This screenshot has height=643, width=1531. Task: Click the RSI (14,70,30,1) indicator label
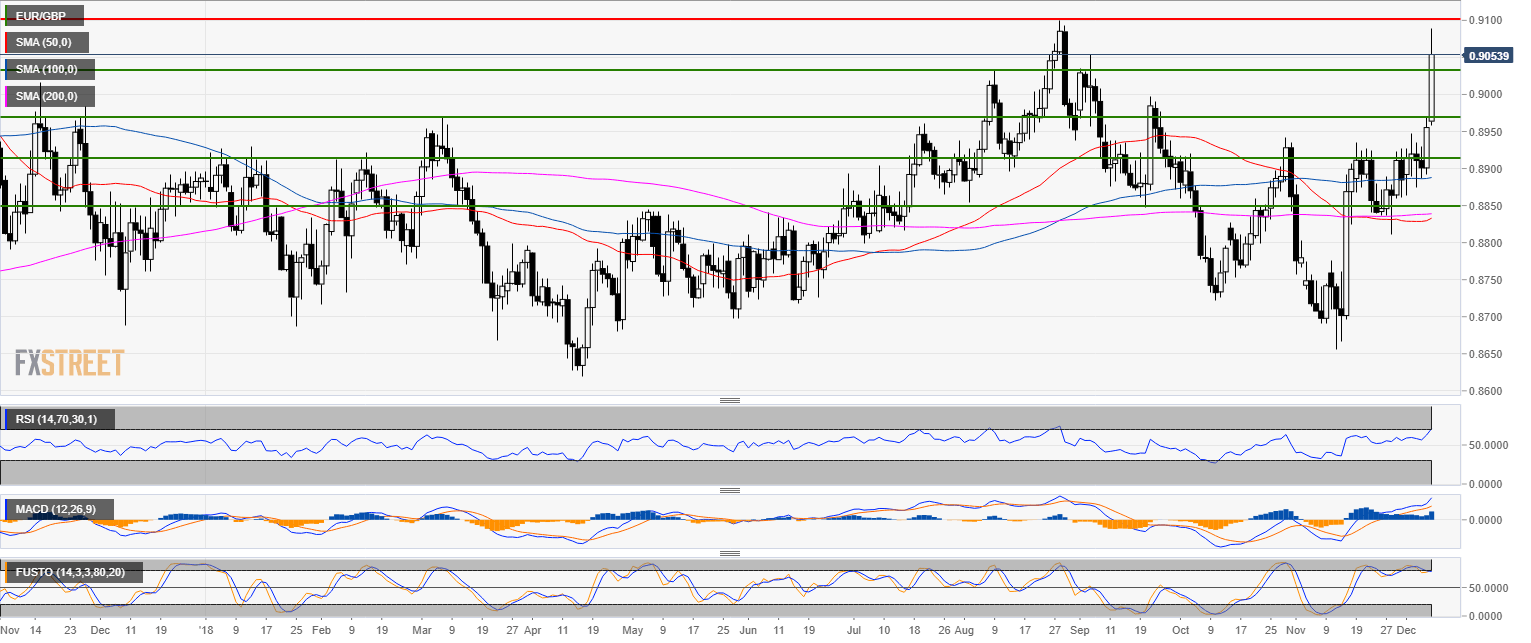coord(60,418)
